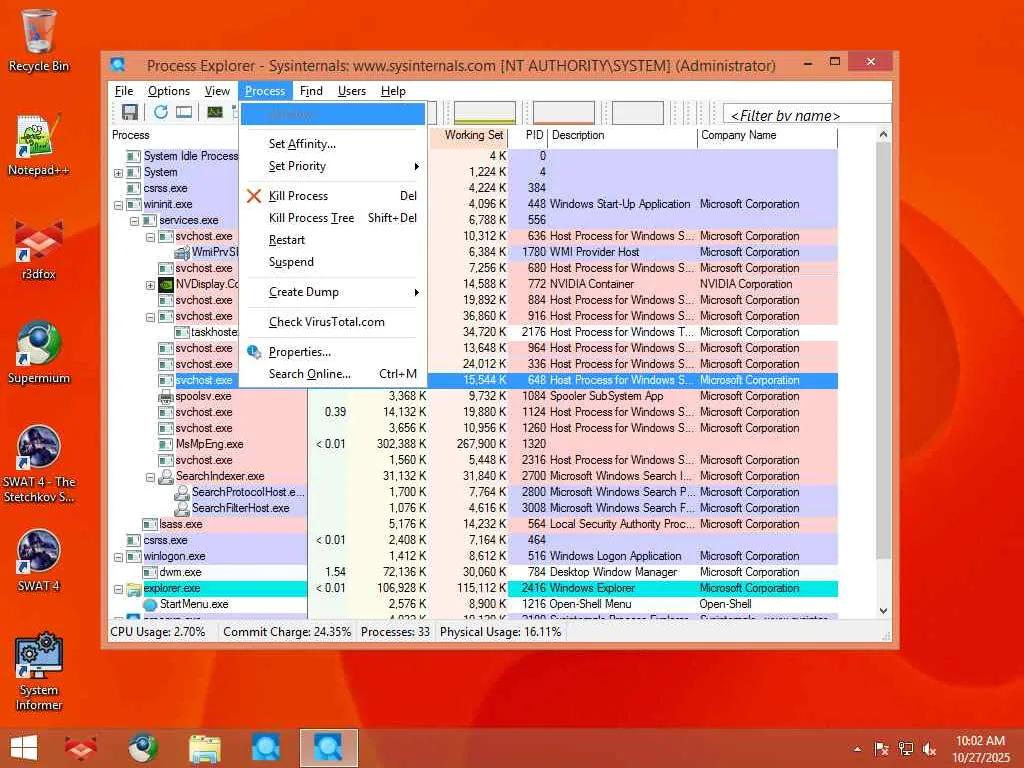Click the Refresh Now toolbar icon

coord(161,112)
